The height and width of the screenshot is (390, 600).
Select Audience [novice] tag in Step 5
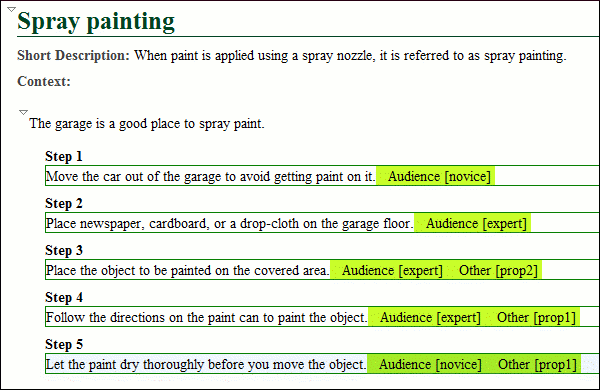pyautogui.click(x=430, y=365)
